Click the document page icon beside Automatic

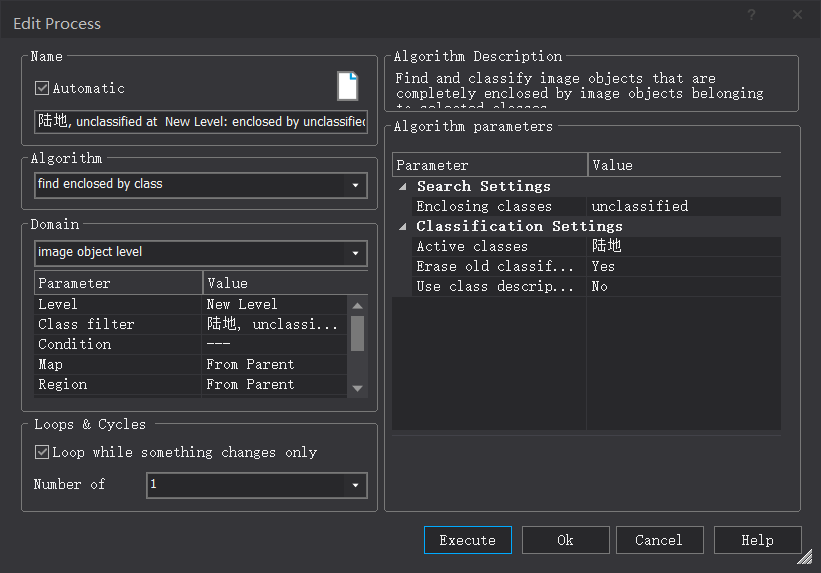pos(347,86)
